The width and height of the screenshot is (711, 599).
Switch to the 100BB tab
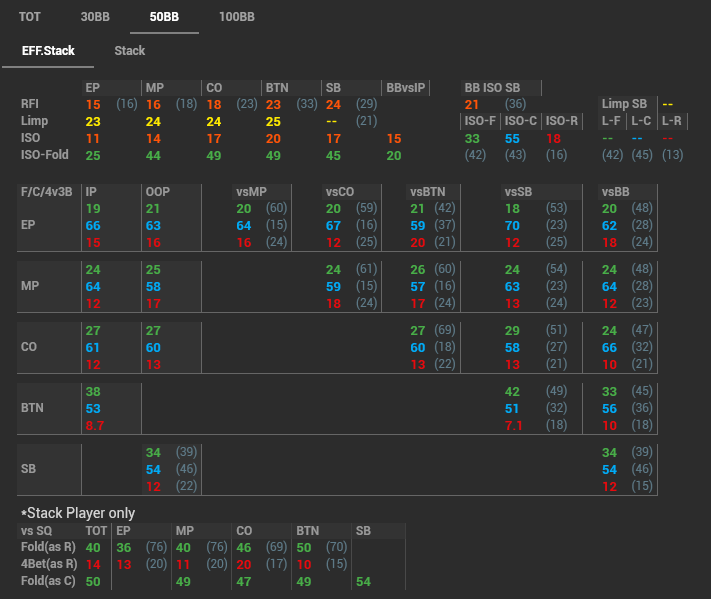click(236, 17)
